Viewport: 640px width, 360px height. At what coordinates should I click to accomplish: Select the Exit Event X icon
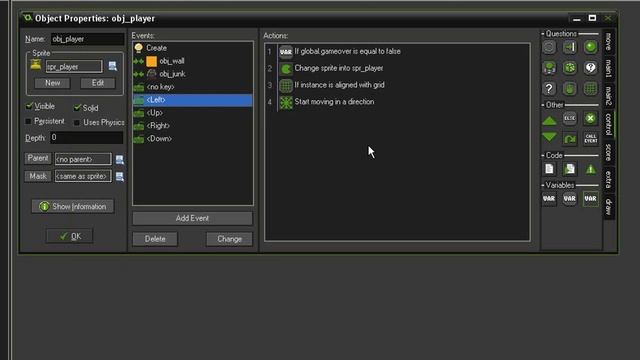(x=590, y=118)
